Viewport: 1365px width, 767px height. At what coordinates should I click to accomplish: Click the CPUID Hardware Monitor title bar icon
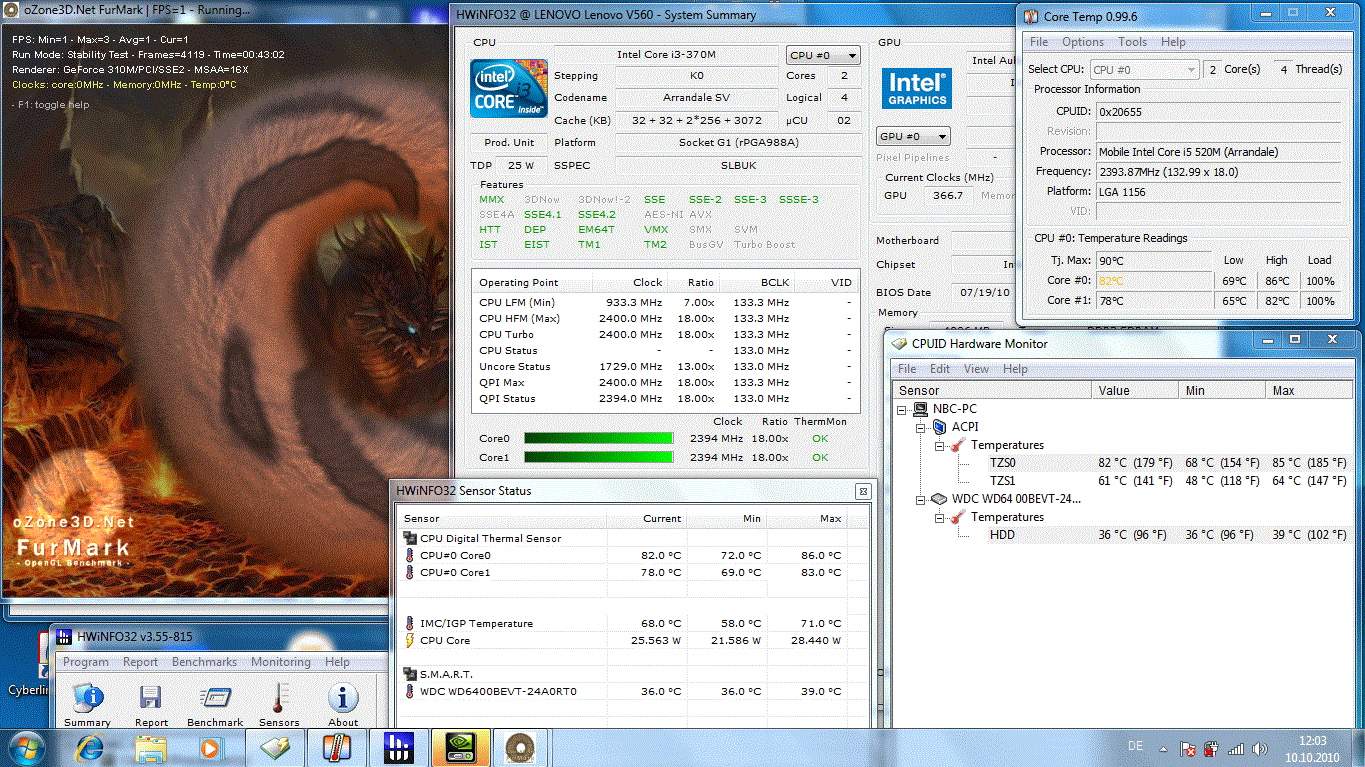pyautogui.click(x=900, y=343)
